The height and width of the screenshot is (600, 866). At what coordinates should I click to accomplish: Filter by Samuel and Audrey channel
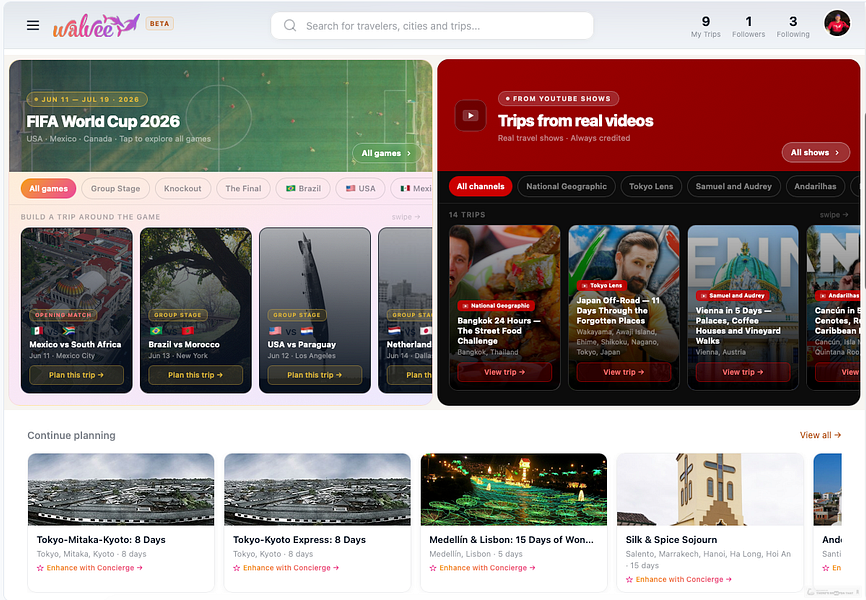(733, 186)
